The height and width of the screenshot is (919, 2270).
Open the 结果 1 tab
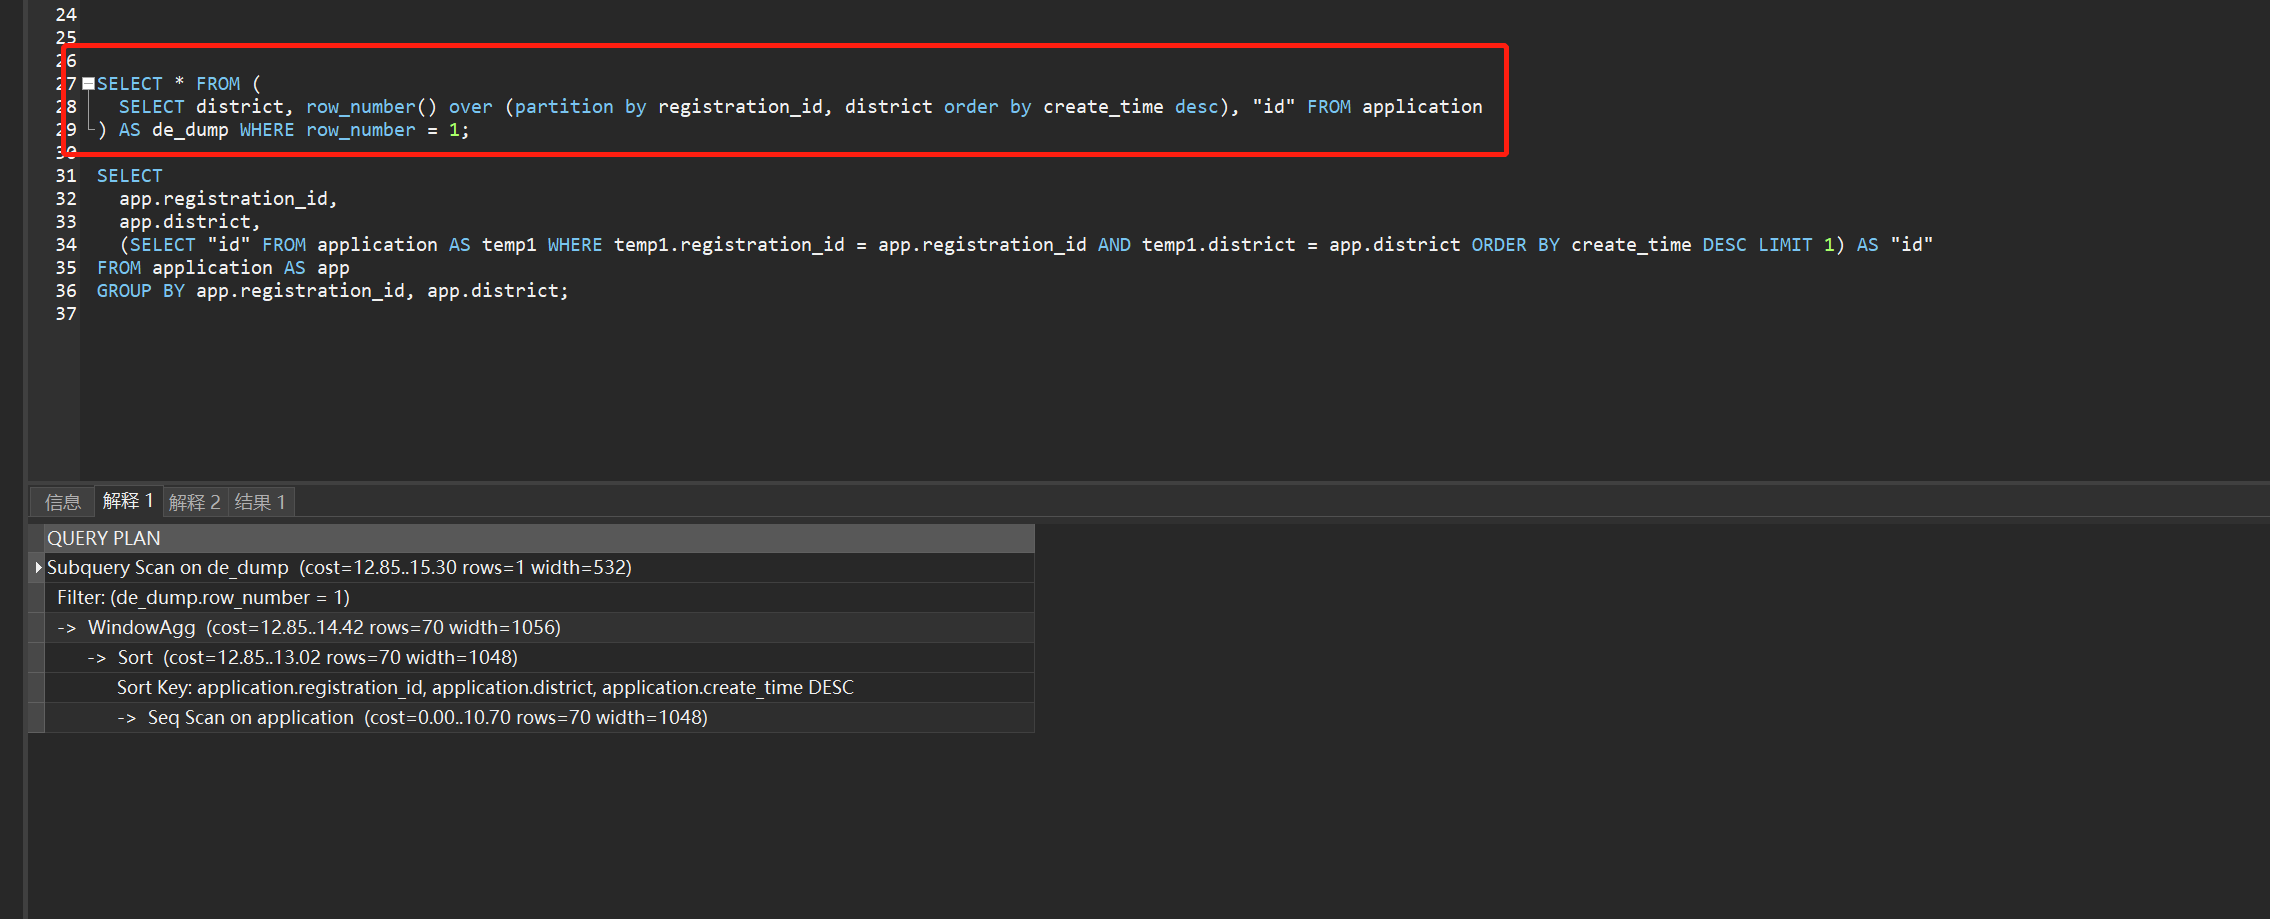click(x=260, y=502)
